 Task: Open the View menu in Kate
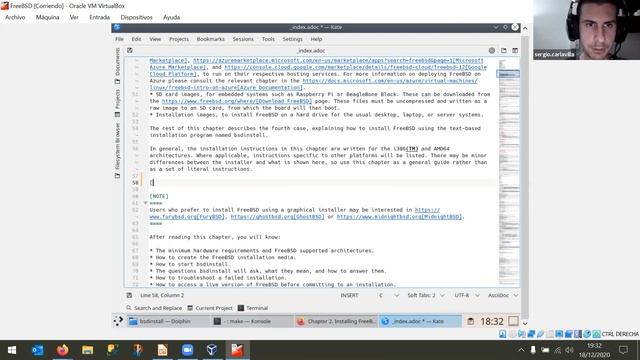[155, 39]
